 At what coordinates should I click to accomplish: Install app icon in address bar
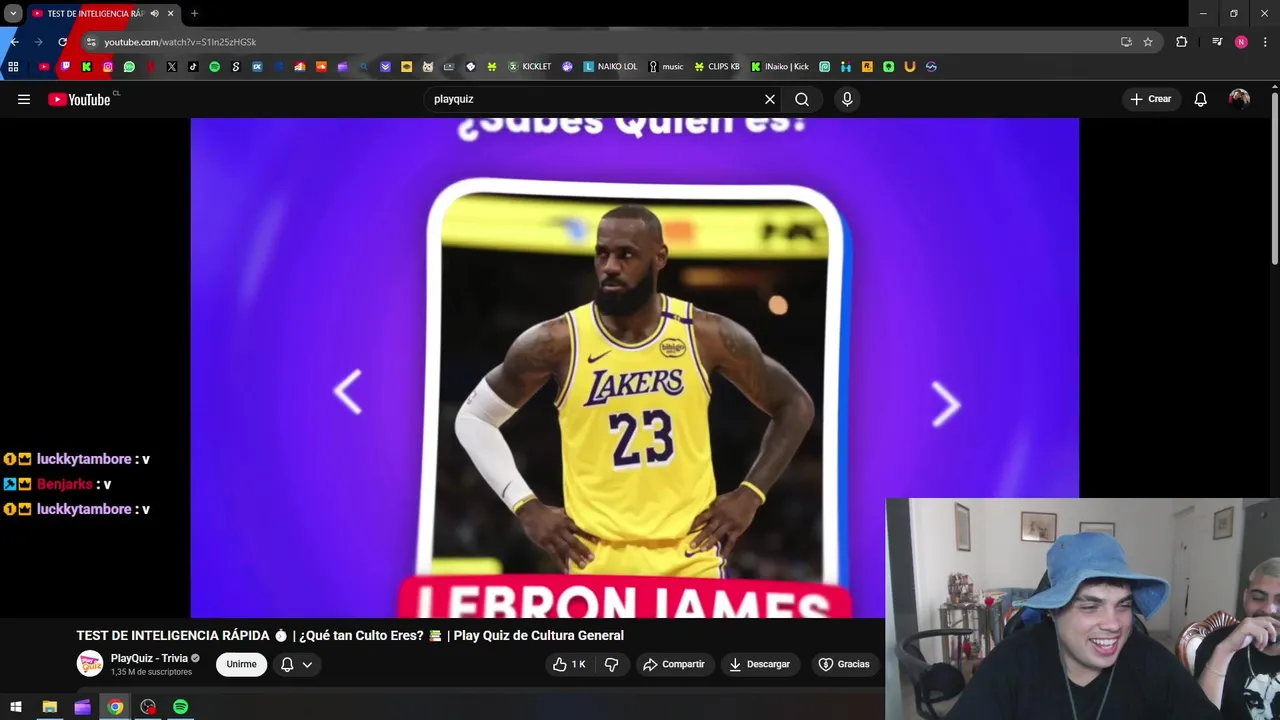[x=1126, y=42]
